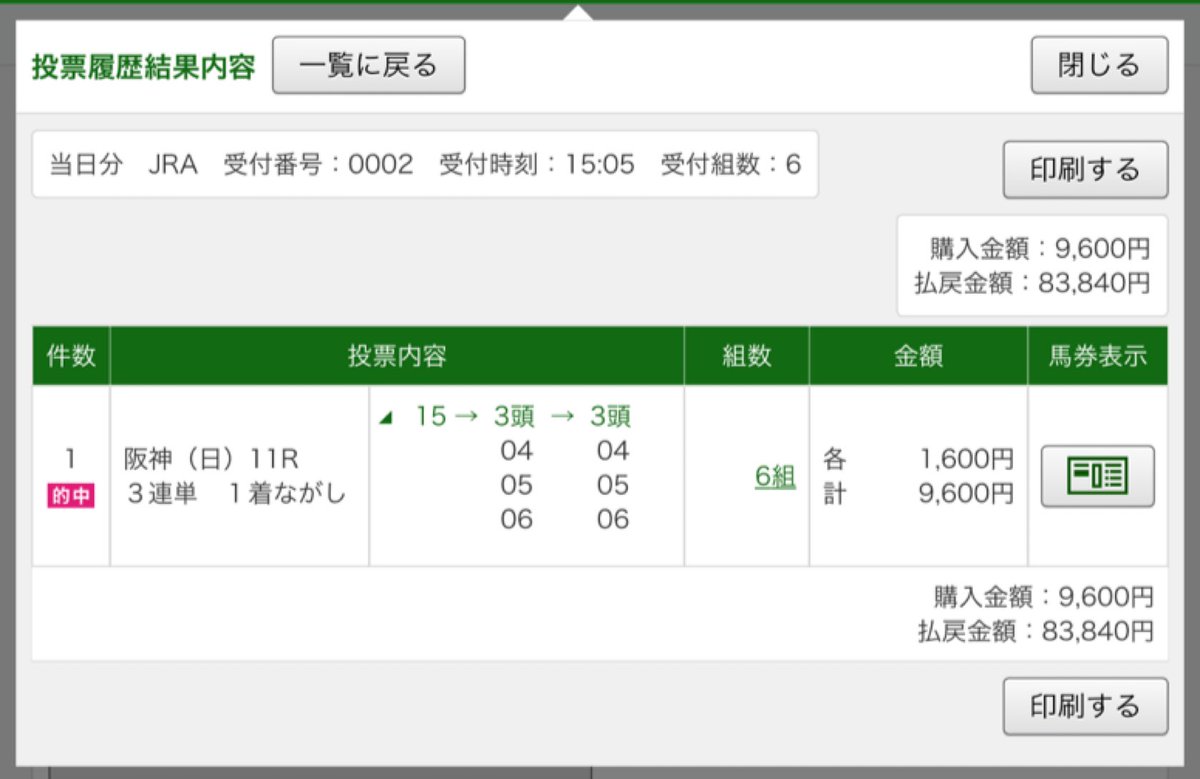Click the 一覧に戻る button

369,66
